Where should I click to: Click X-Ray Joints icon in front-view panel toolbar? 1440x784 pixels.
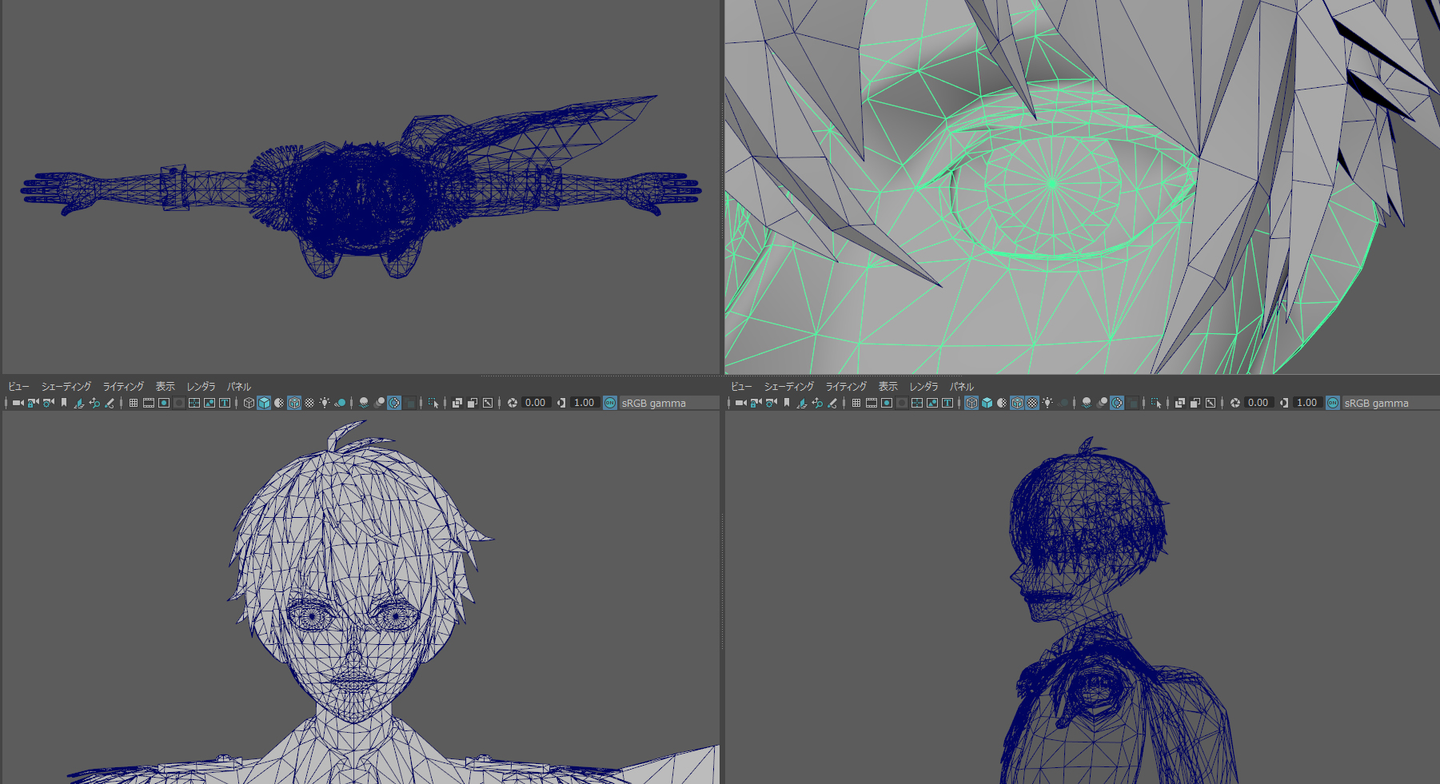tap(487, 403)
